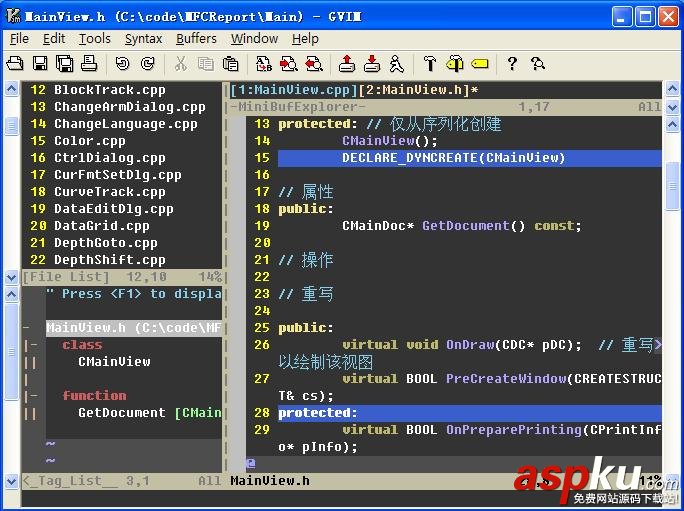Click the MiniBufExplorer scroll up arrow

(673, 89)
